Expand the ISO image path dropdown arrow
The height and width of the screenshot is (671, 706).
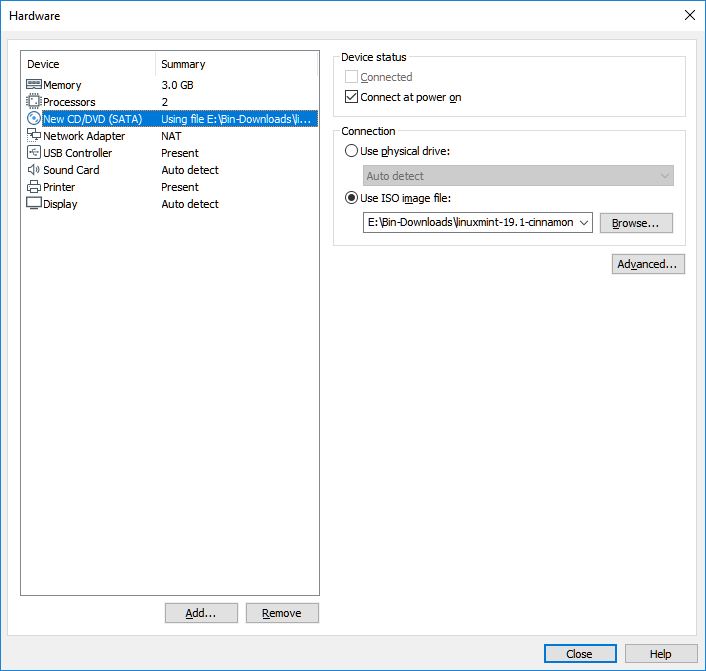584,222
